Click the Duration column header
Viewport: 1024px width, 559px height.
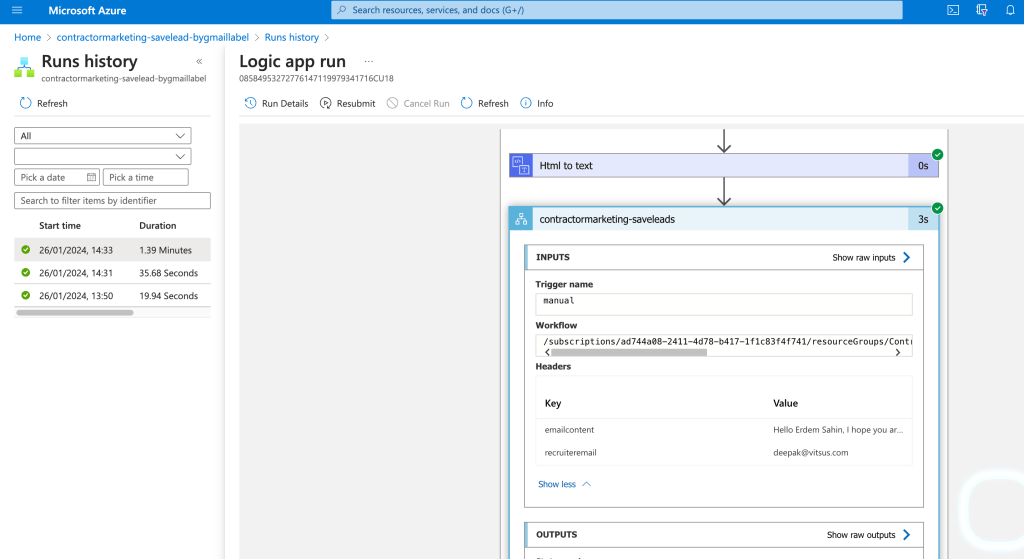click(157, 225)
